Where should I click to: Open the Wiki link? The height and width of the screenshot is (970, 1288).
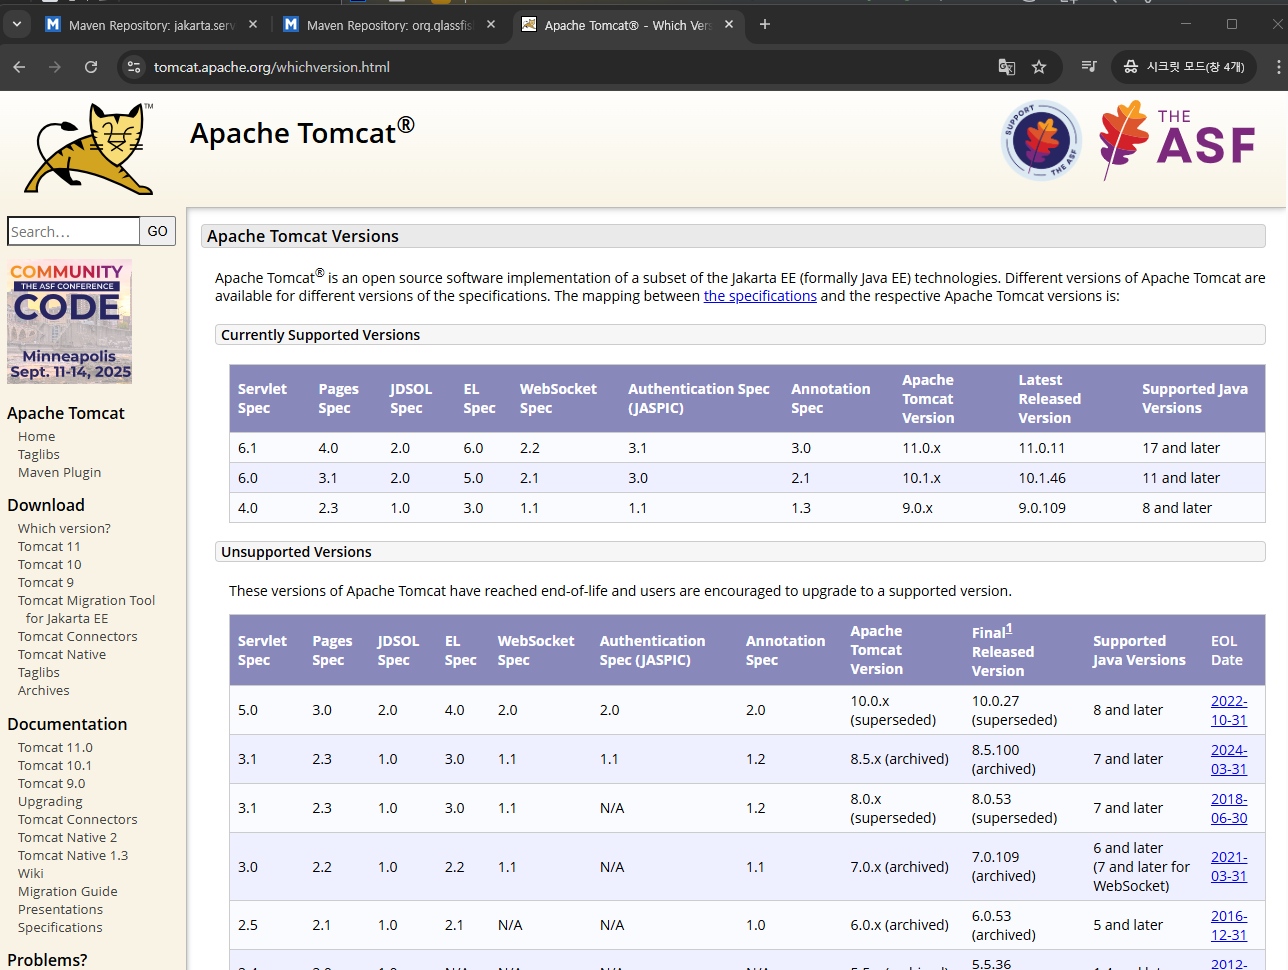click(31, 873)
